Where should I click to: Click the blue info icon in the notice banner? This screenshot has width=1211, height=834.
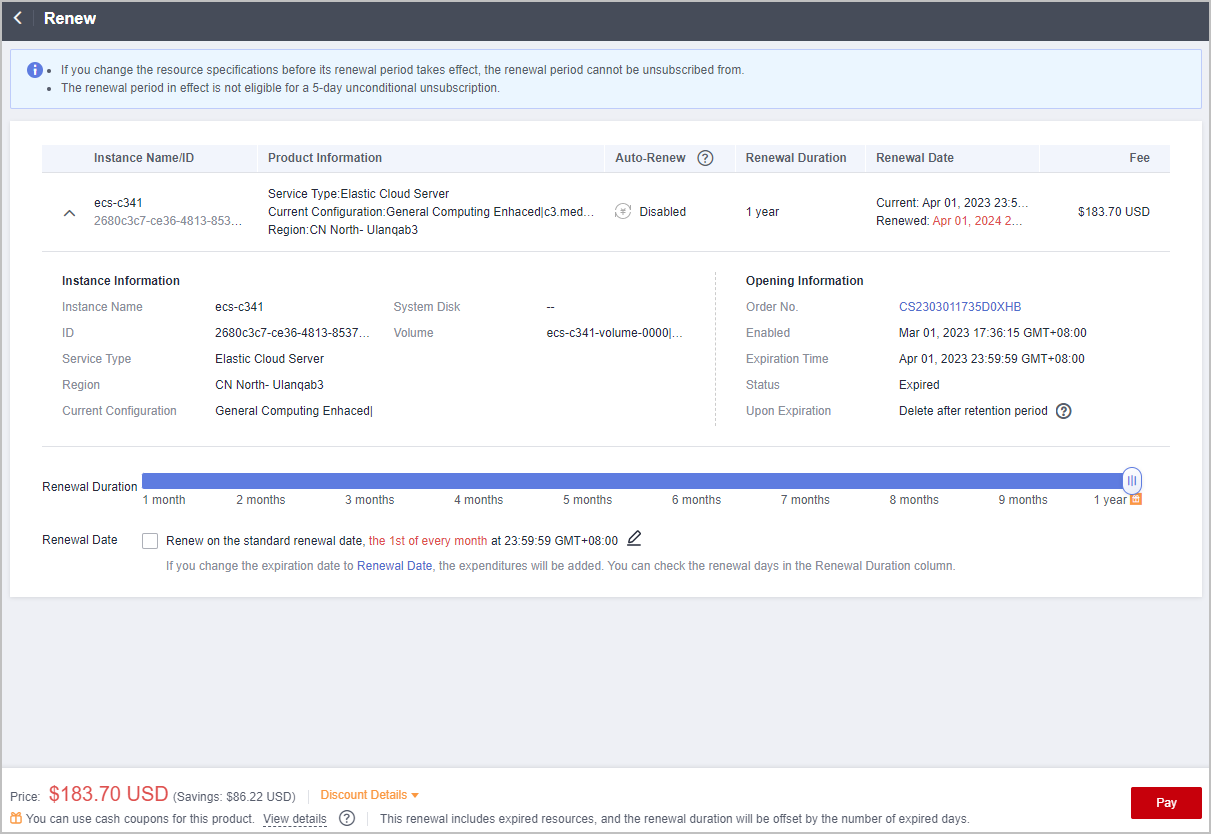tap(35, 70)
